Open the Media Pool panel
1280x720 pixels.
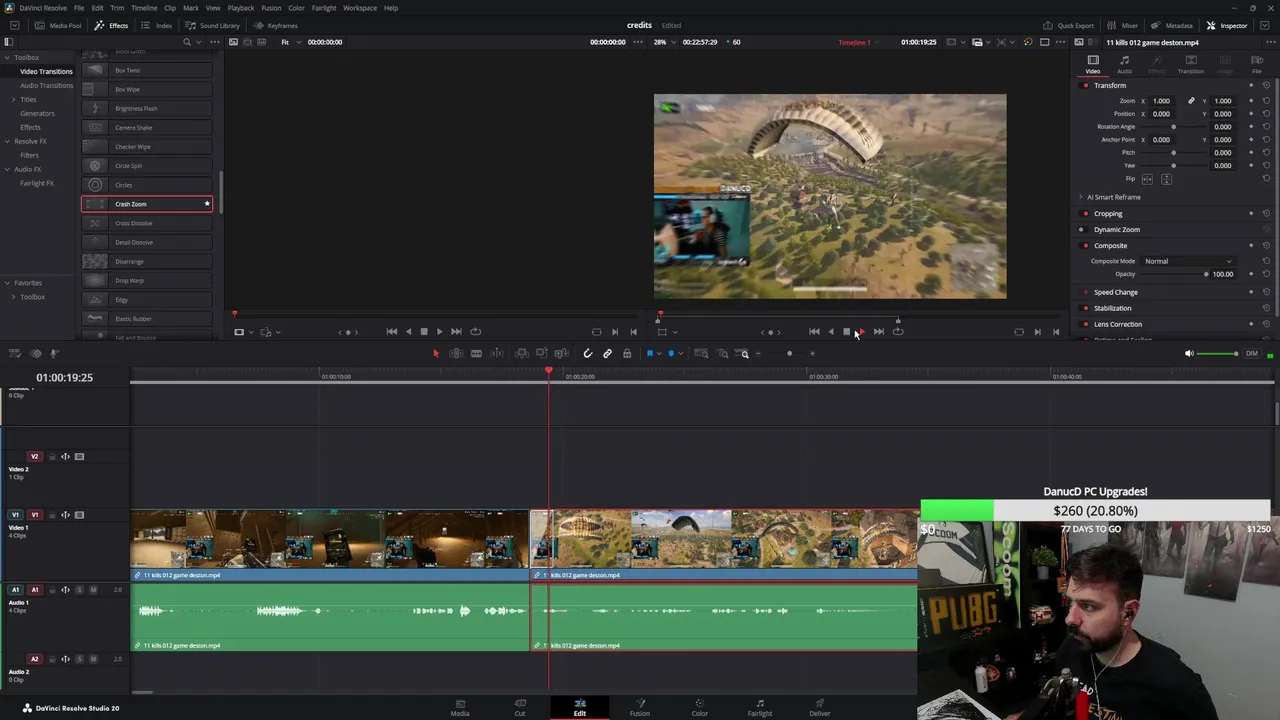point(59,25)
